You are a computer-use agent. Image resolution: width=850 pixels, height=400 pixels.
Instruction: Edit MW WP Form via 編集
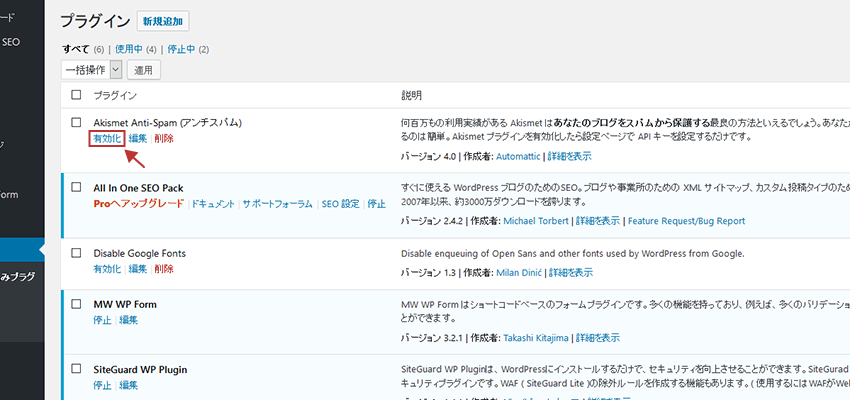128,320
